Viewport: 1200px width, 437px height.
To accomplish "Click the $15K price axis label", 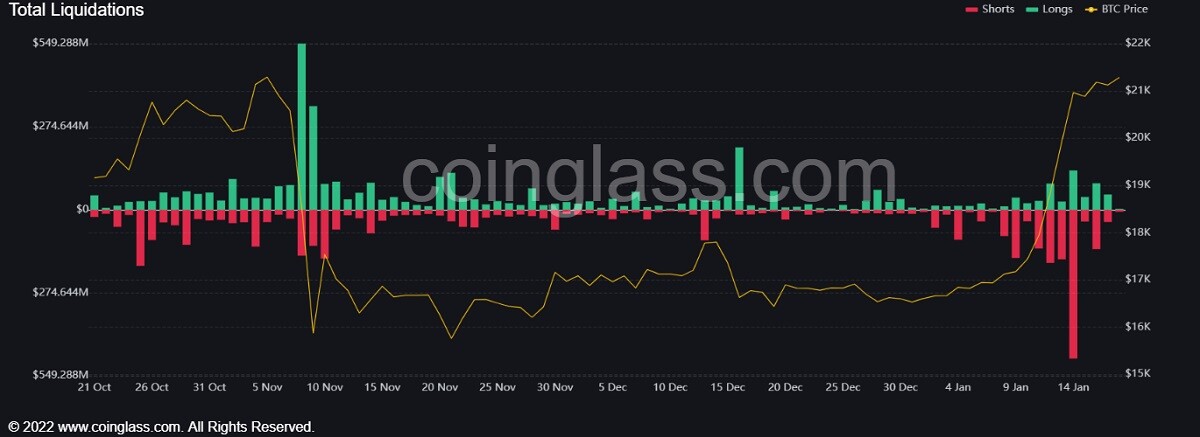I will (x=1138, y=374).
